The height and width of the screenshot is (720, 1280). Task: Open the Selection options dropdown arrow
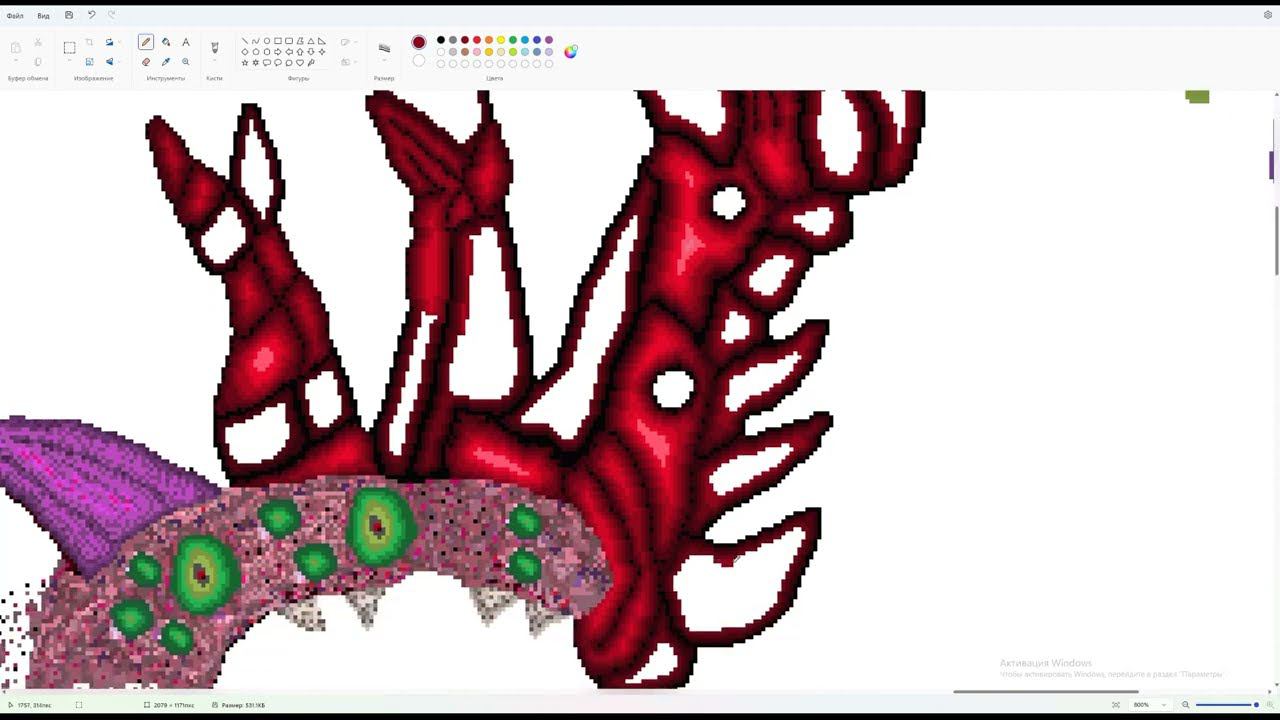click(x=69, y=62)
